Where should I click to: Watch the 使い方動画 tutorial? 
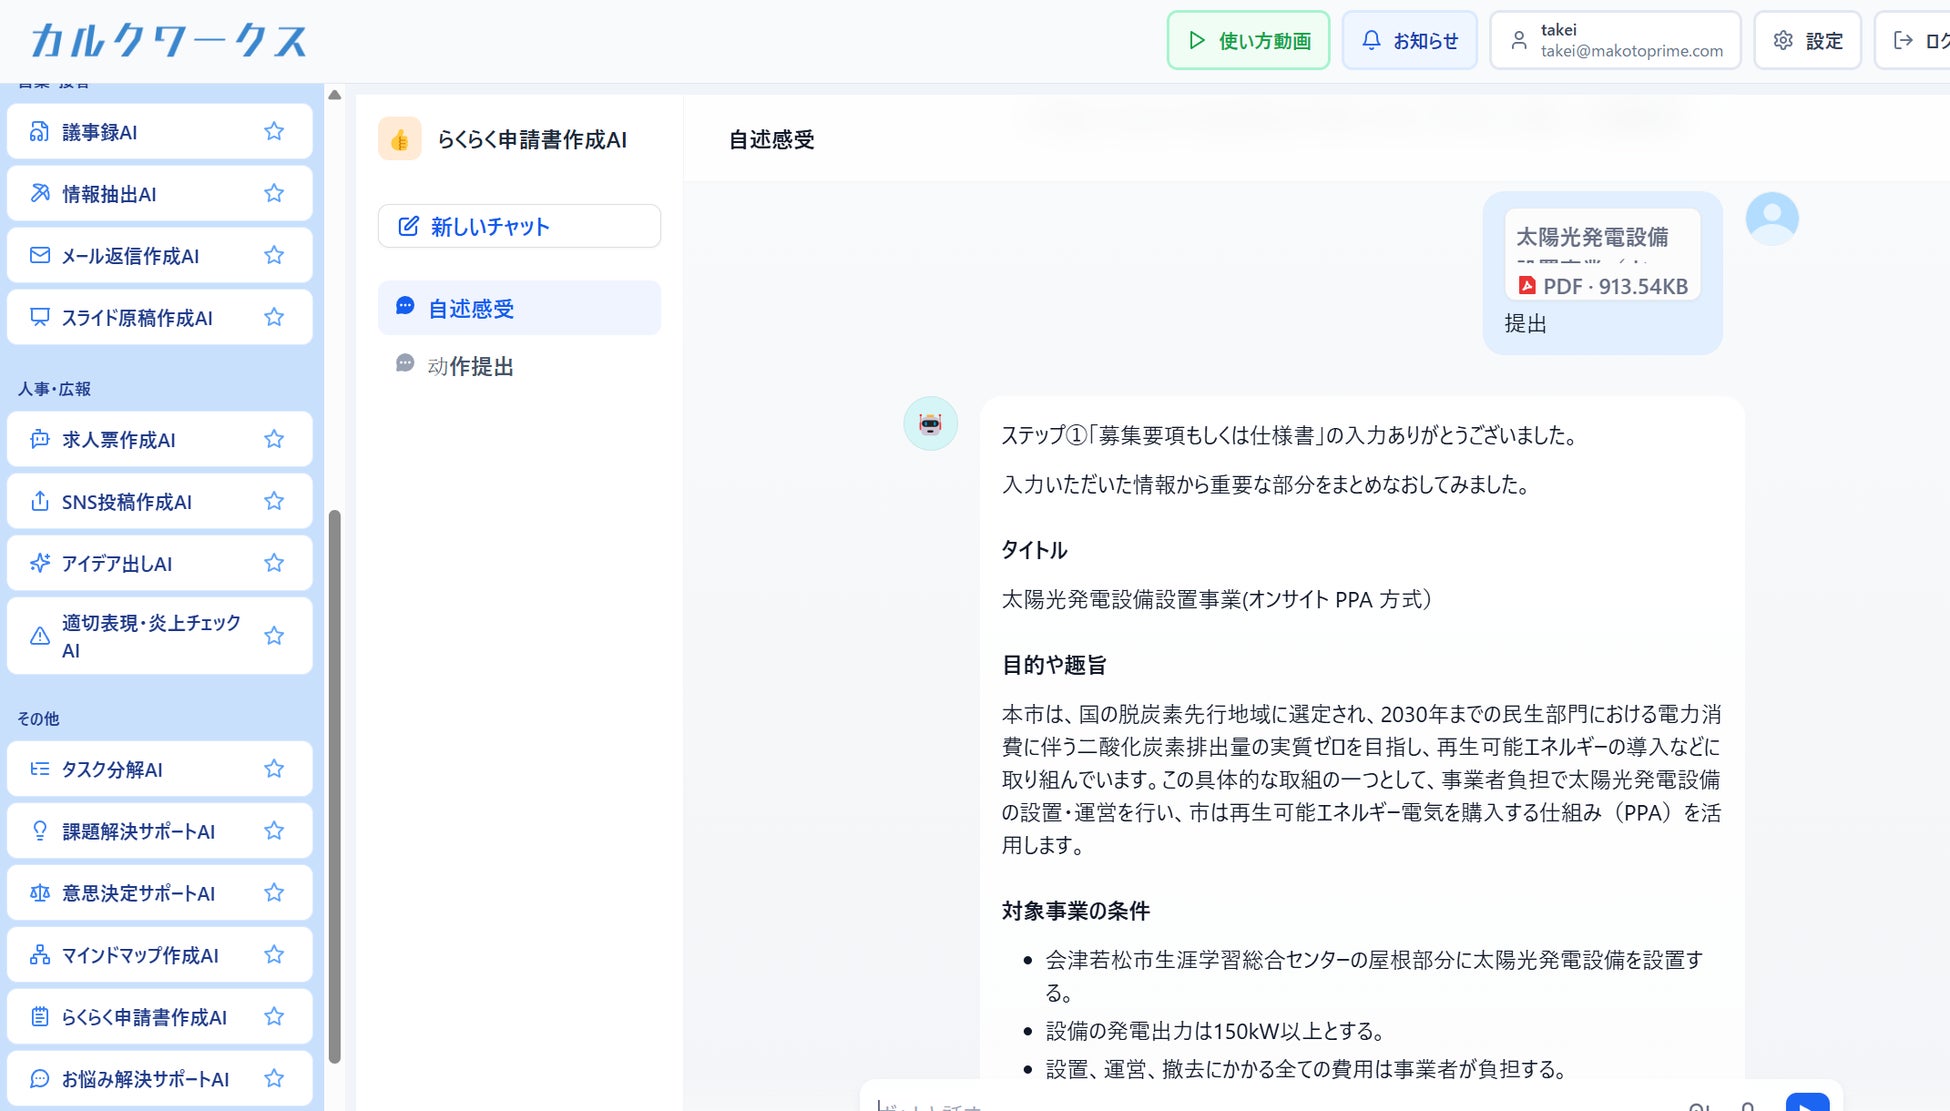(1247, 40)
